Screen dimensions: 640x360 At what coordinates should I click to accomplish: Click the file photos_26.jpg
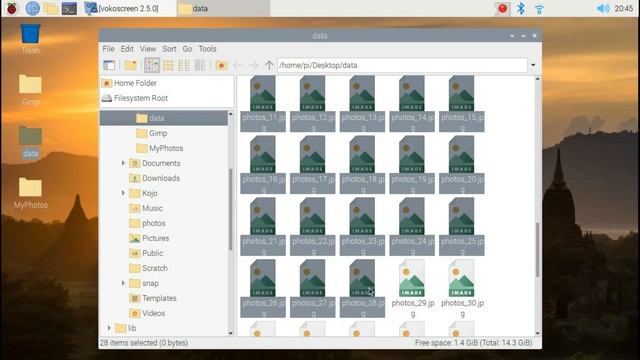coord(263,289)
